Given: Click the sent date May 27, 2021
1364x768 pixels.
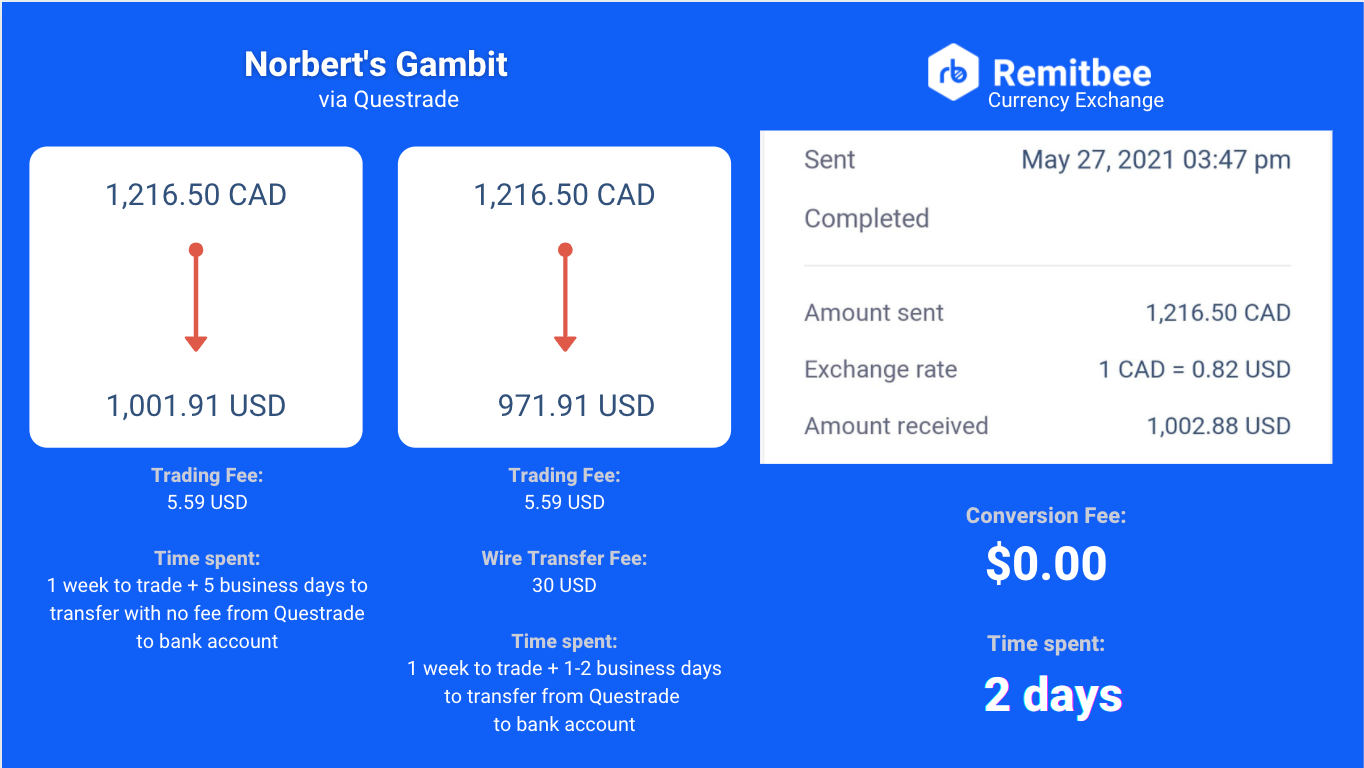Looking at the screenshot, I should click(1155, 160).
